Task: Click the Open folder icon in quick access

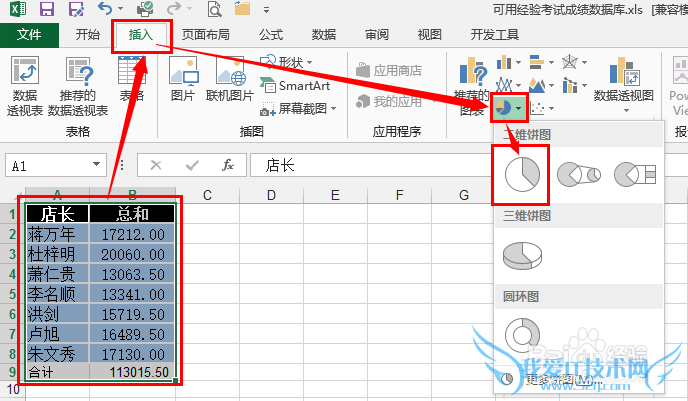Action: point(242,8)
